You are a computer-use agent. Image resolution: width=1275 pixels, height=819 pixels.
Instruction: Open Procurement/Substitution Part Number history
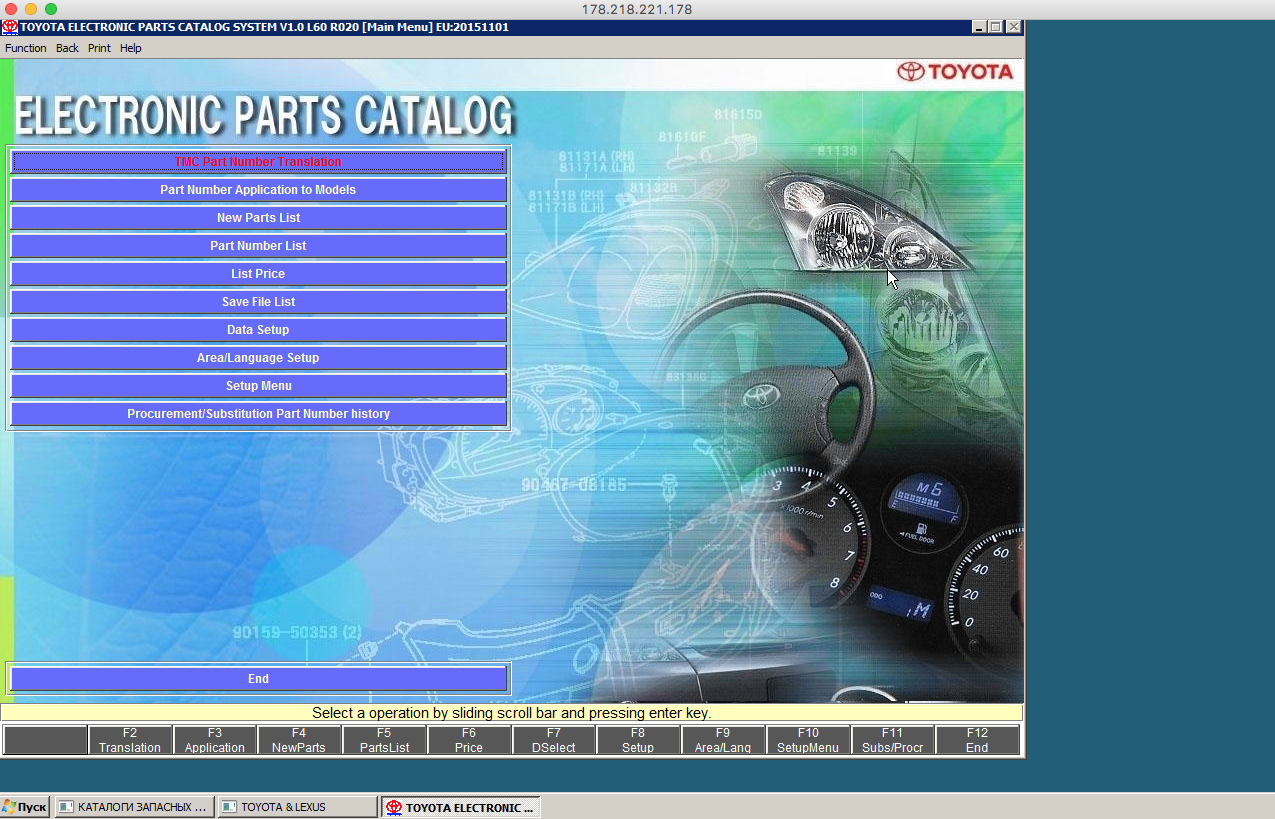pyautogui.click(x=258, y=413)
